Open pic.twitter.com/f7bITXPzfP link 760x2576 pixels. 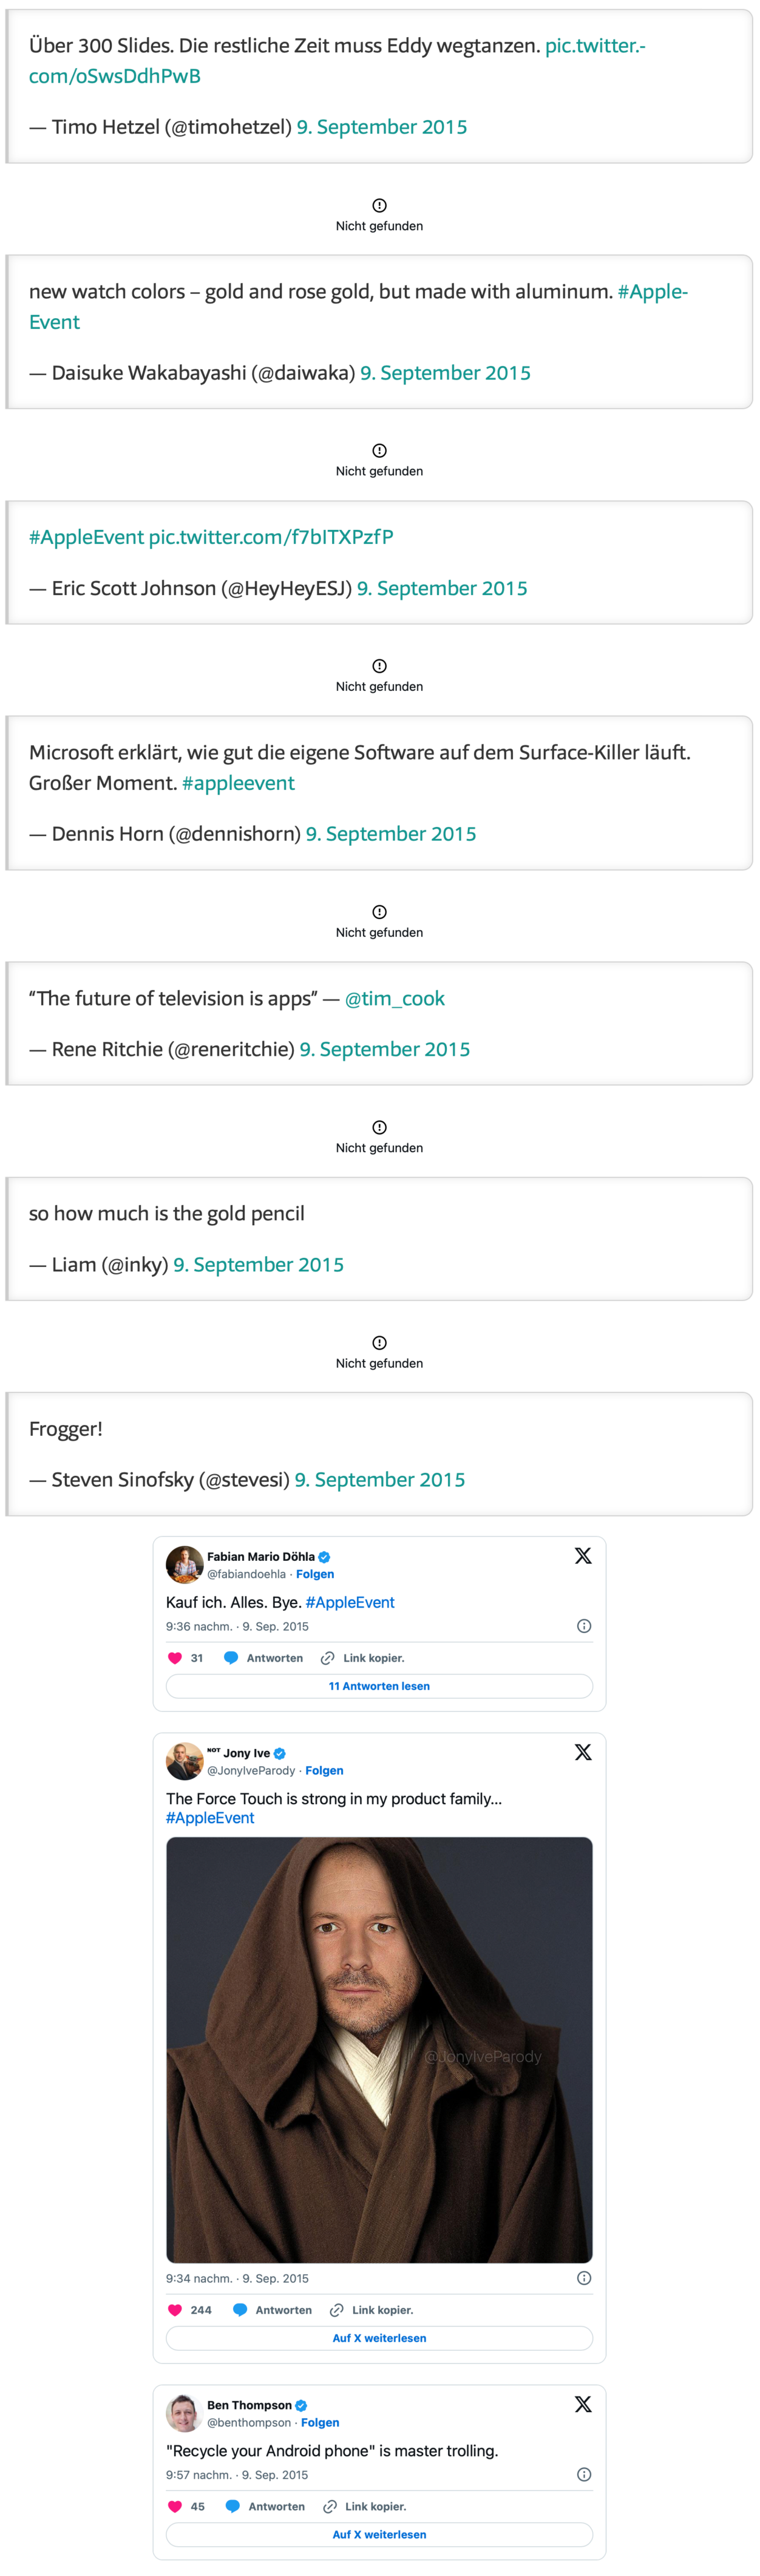(271, 537)
